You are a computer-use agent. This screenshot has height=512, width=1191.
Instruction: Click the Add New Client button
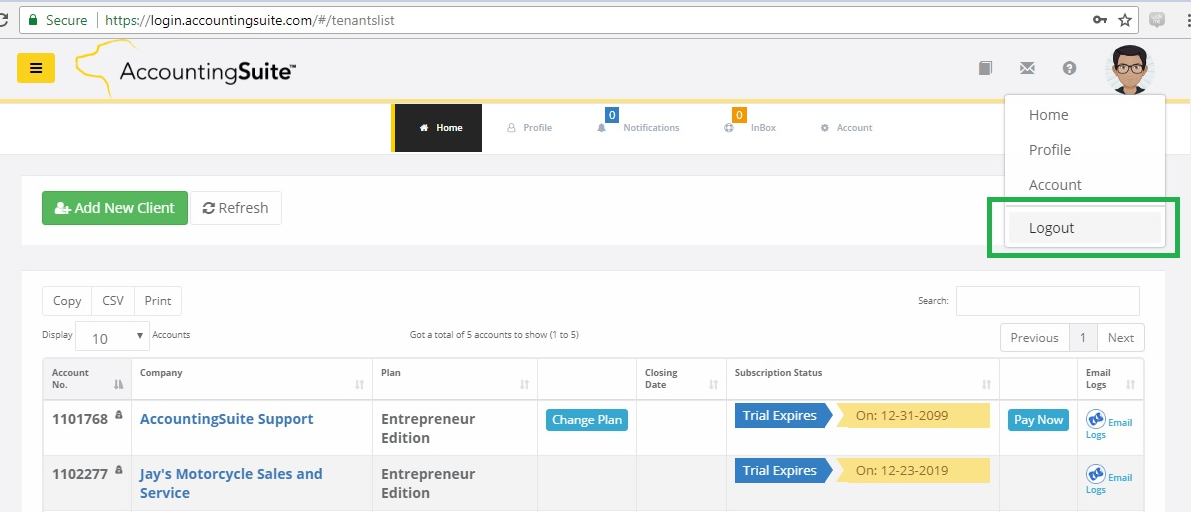tap(115, 208)
